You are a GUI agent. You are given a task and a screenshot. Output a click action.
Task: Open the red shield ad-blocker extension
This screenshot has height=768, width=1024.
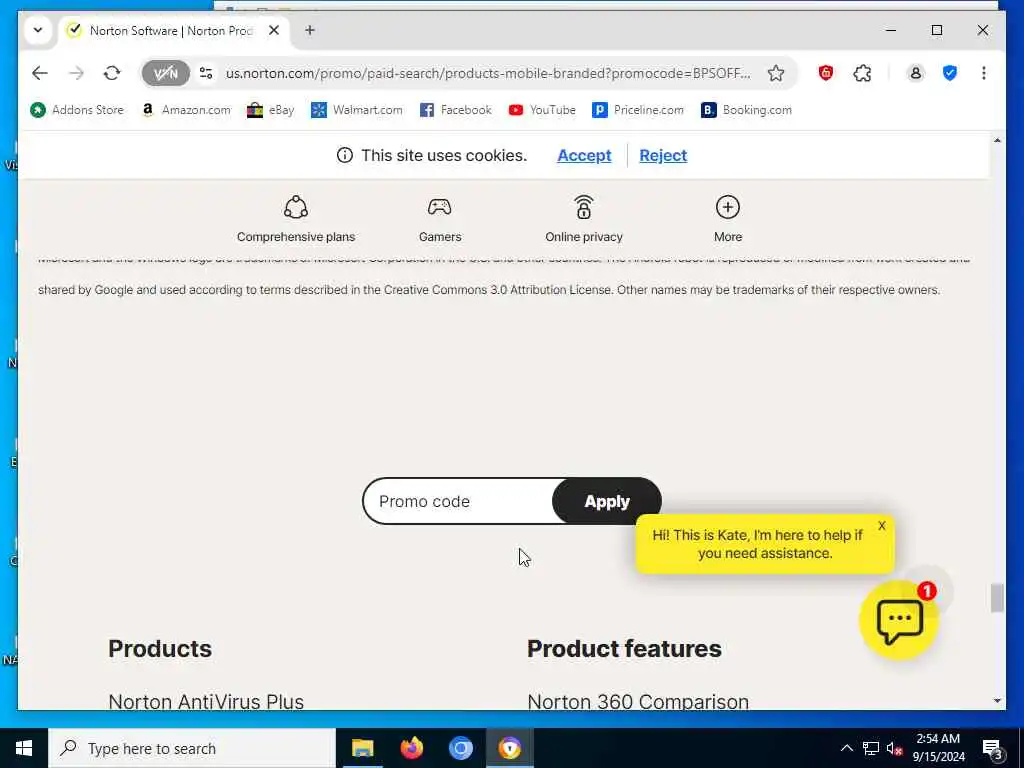826,73
